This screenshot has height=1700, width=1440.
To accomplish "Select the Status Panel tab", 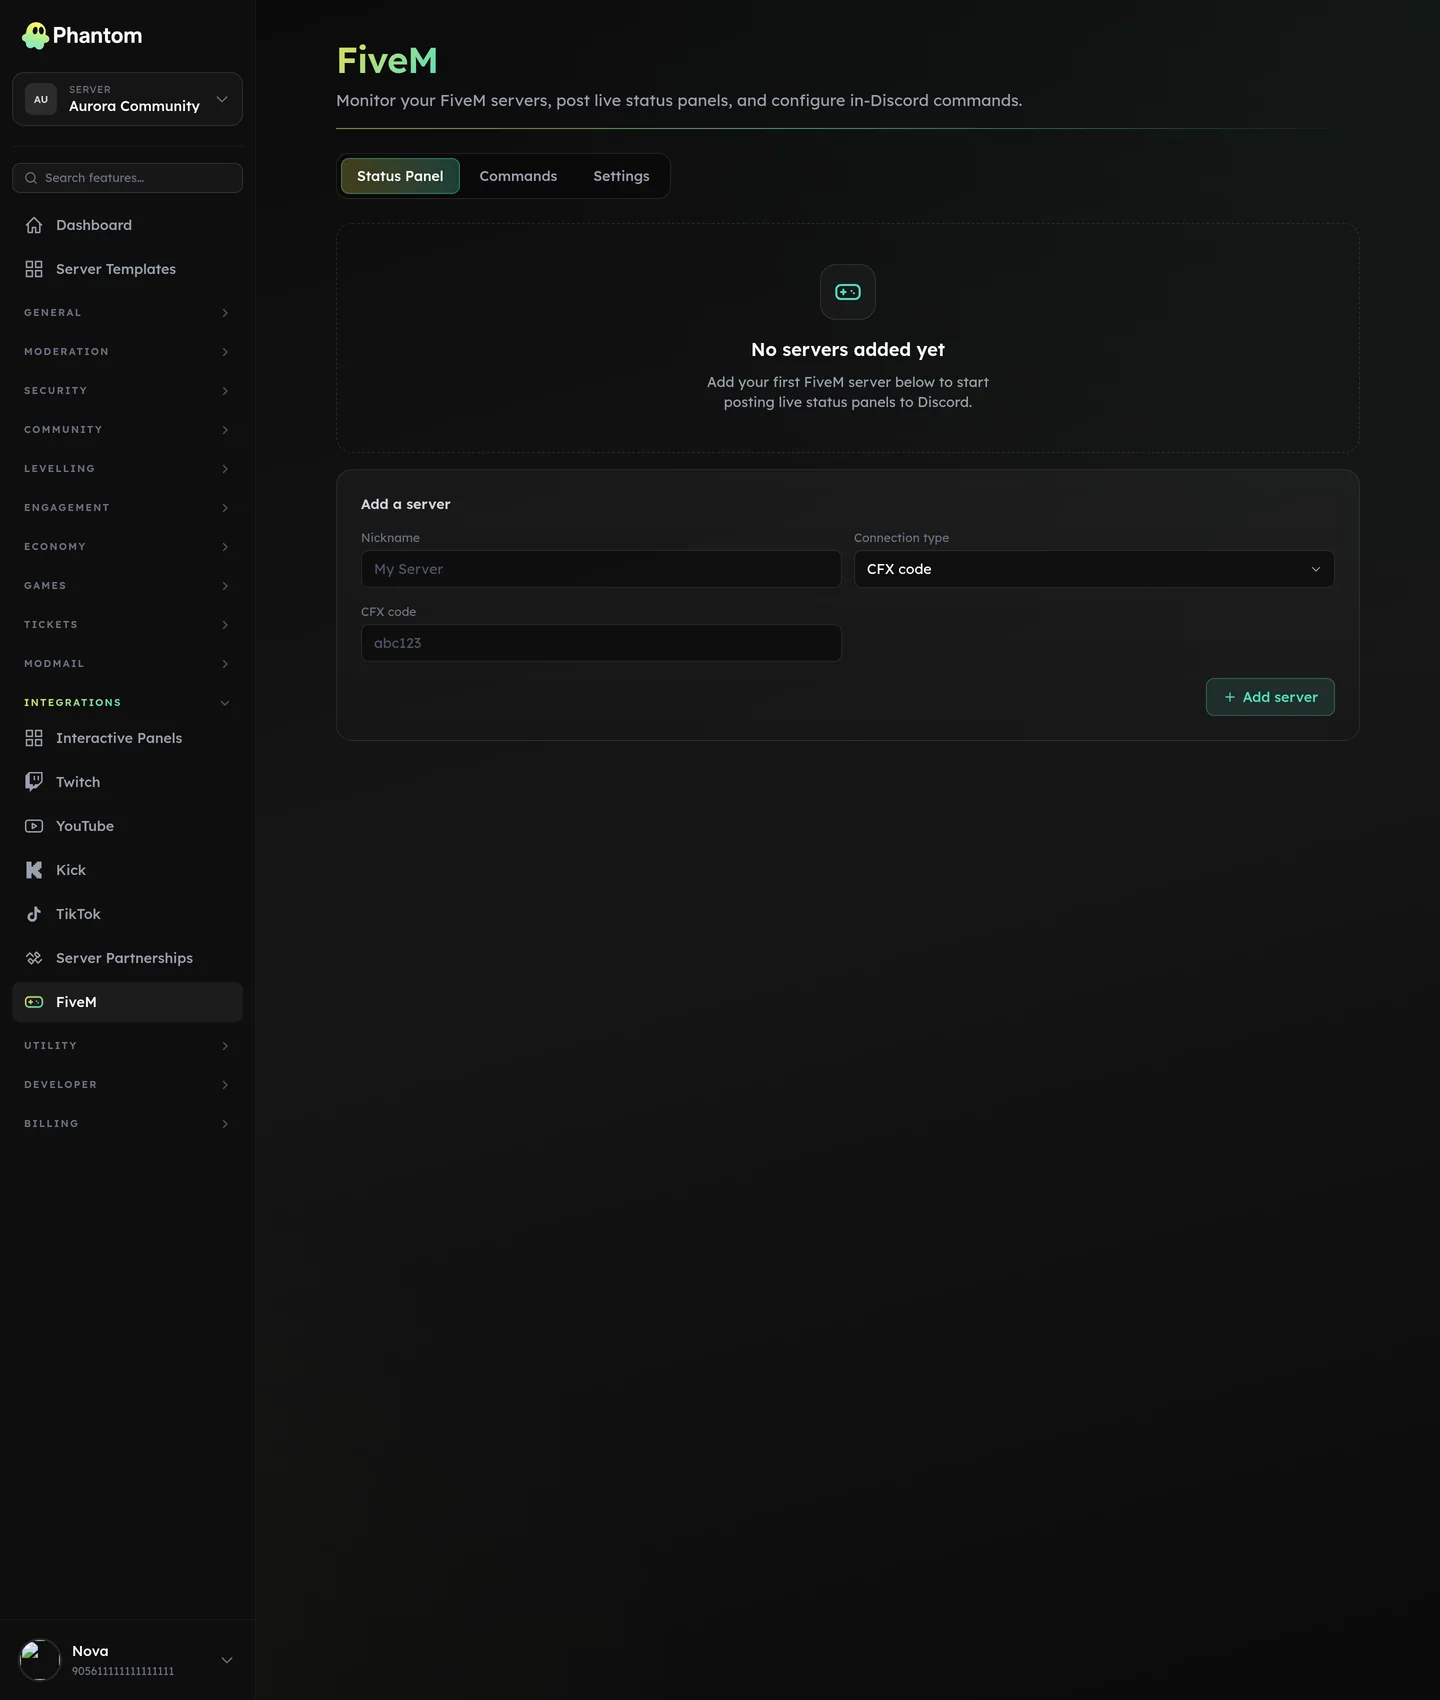I will point(400,176).
